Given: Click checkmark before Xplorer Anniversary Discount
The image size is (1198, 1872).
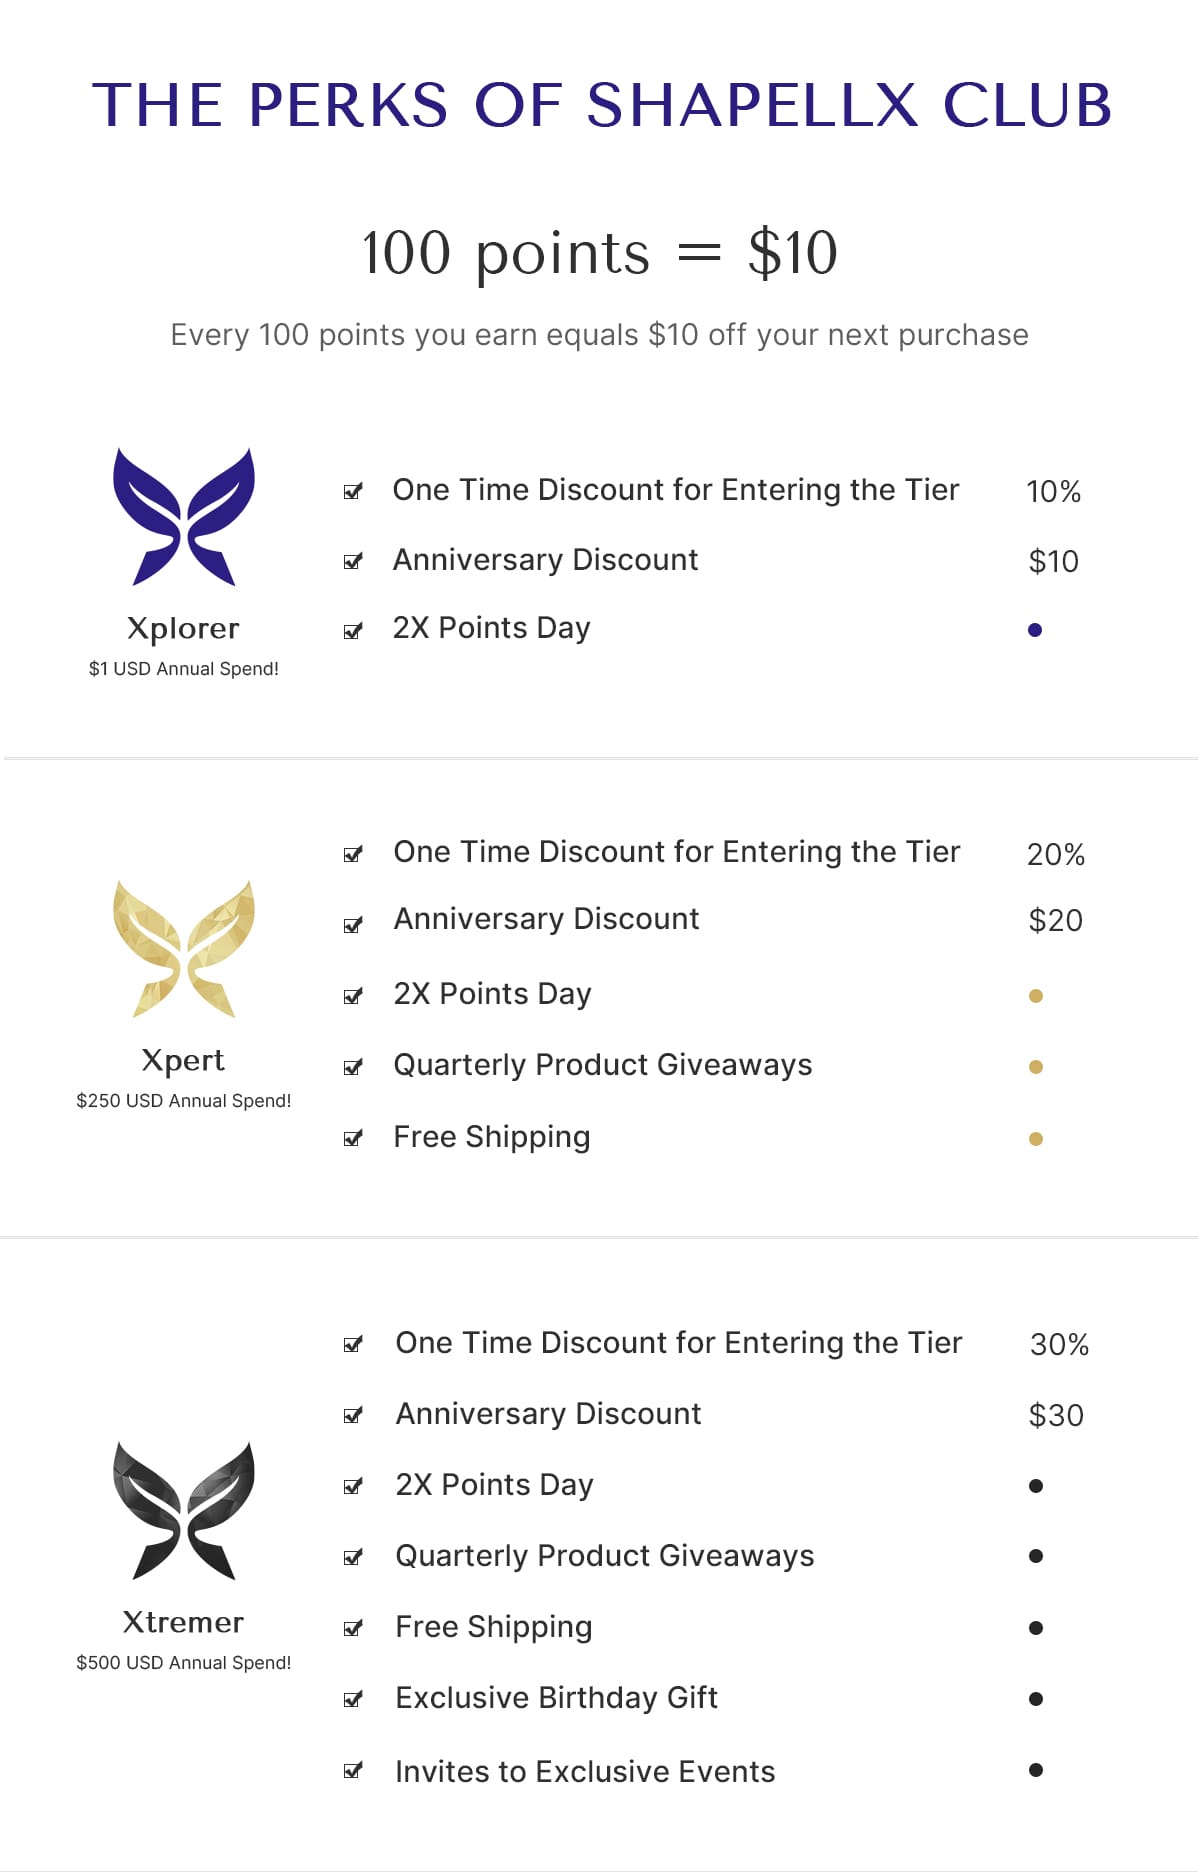Looking at the screenshot, I should [x=353, y=561].
